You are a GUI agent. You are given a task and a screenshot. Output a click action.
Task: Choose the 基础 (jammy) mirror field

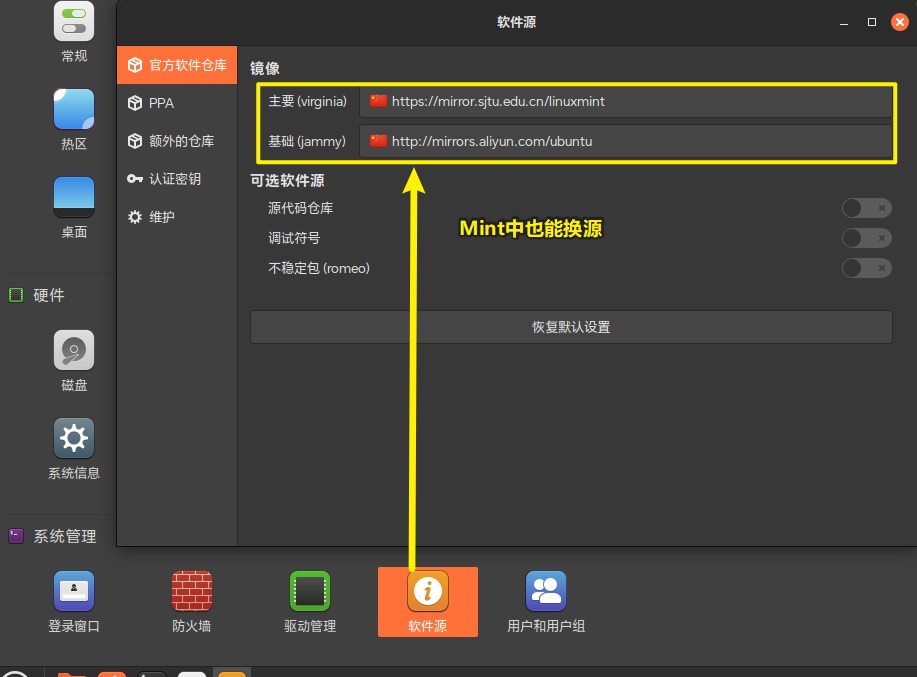pyautogui.click(x=625, y=142)
